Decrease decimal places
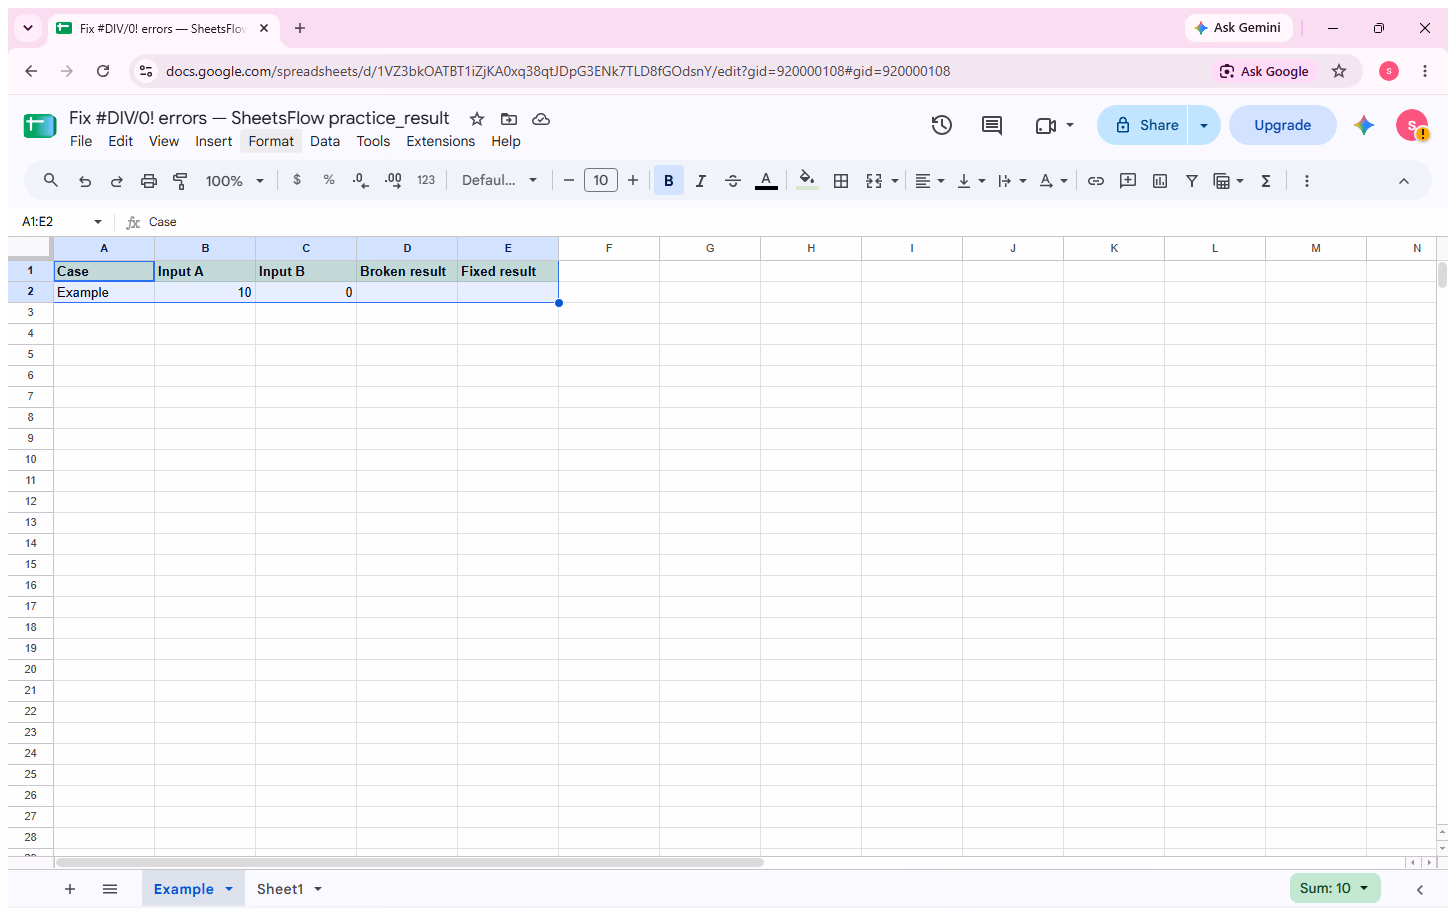This screenshot has width=1456, height=916. (361, 180)
